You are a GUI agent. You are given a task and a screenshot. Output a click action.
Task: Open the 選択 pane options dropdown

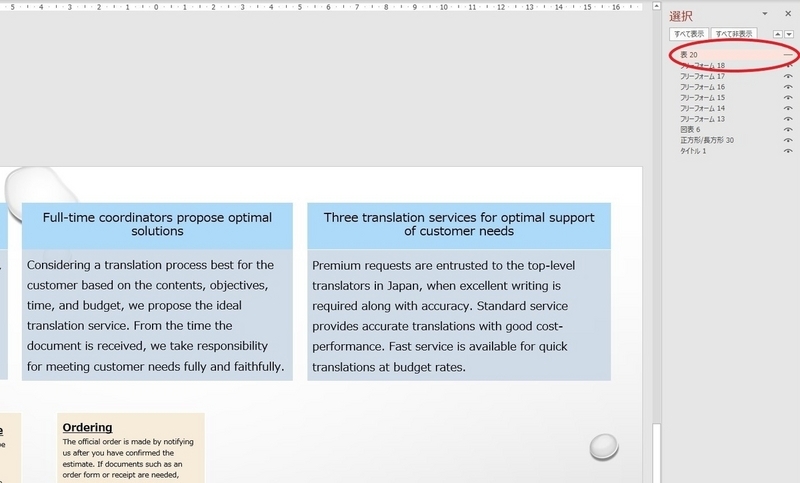point(765,14)
